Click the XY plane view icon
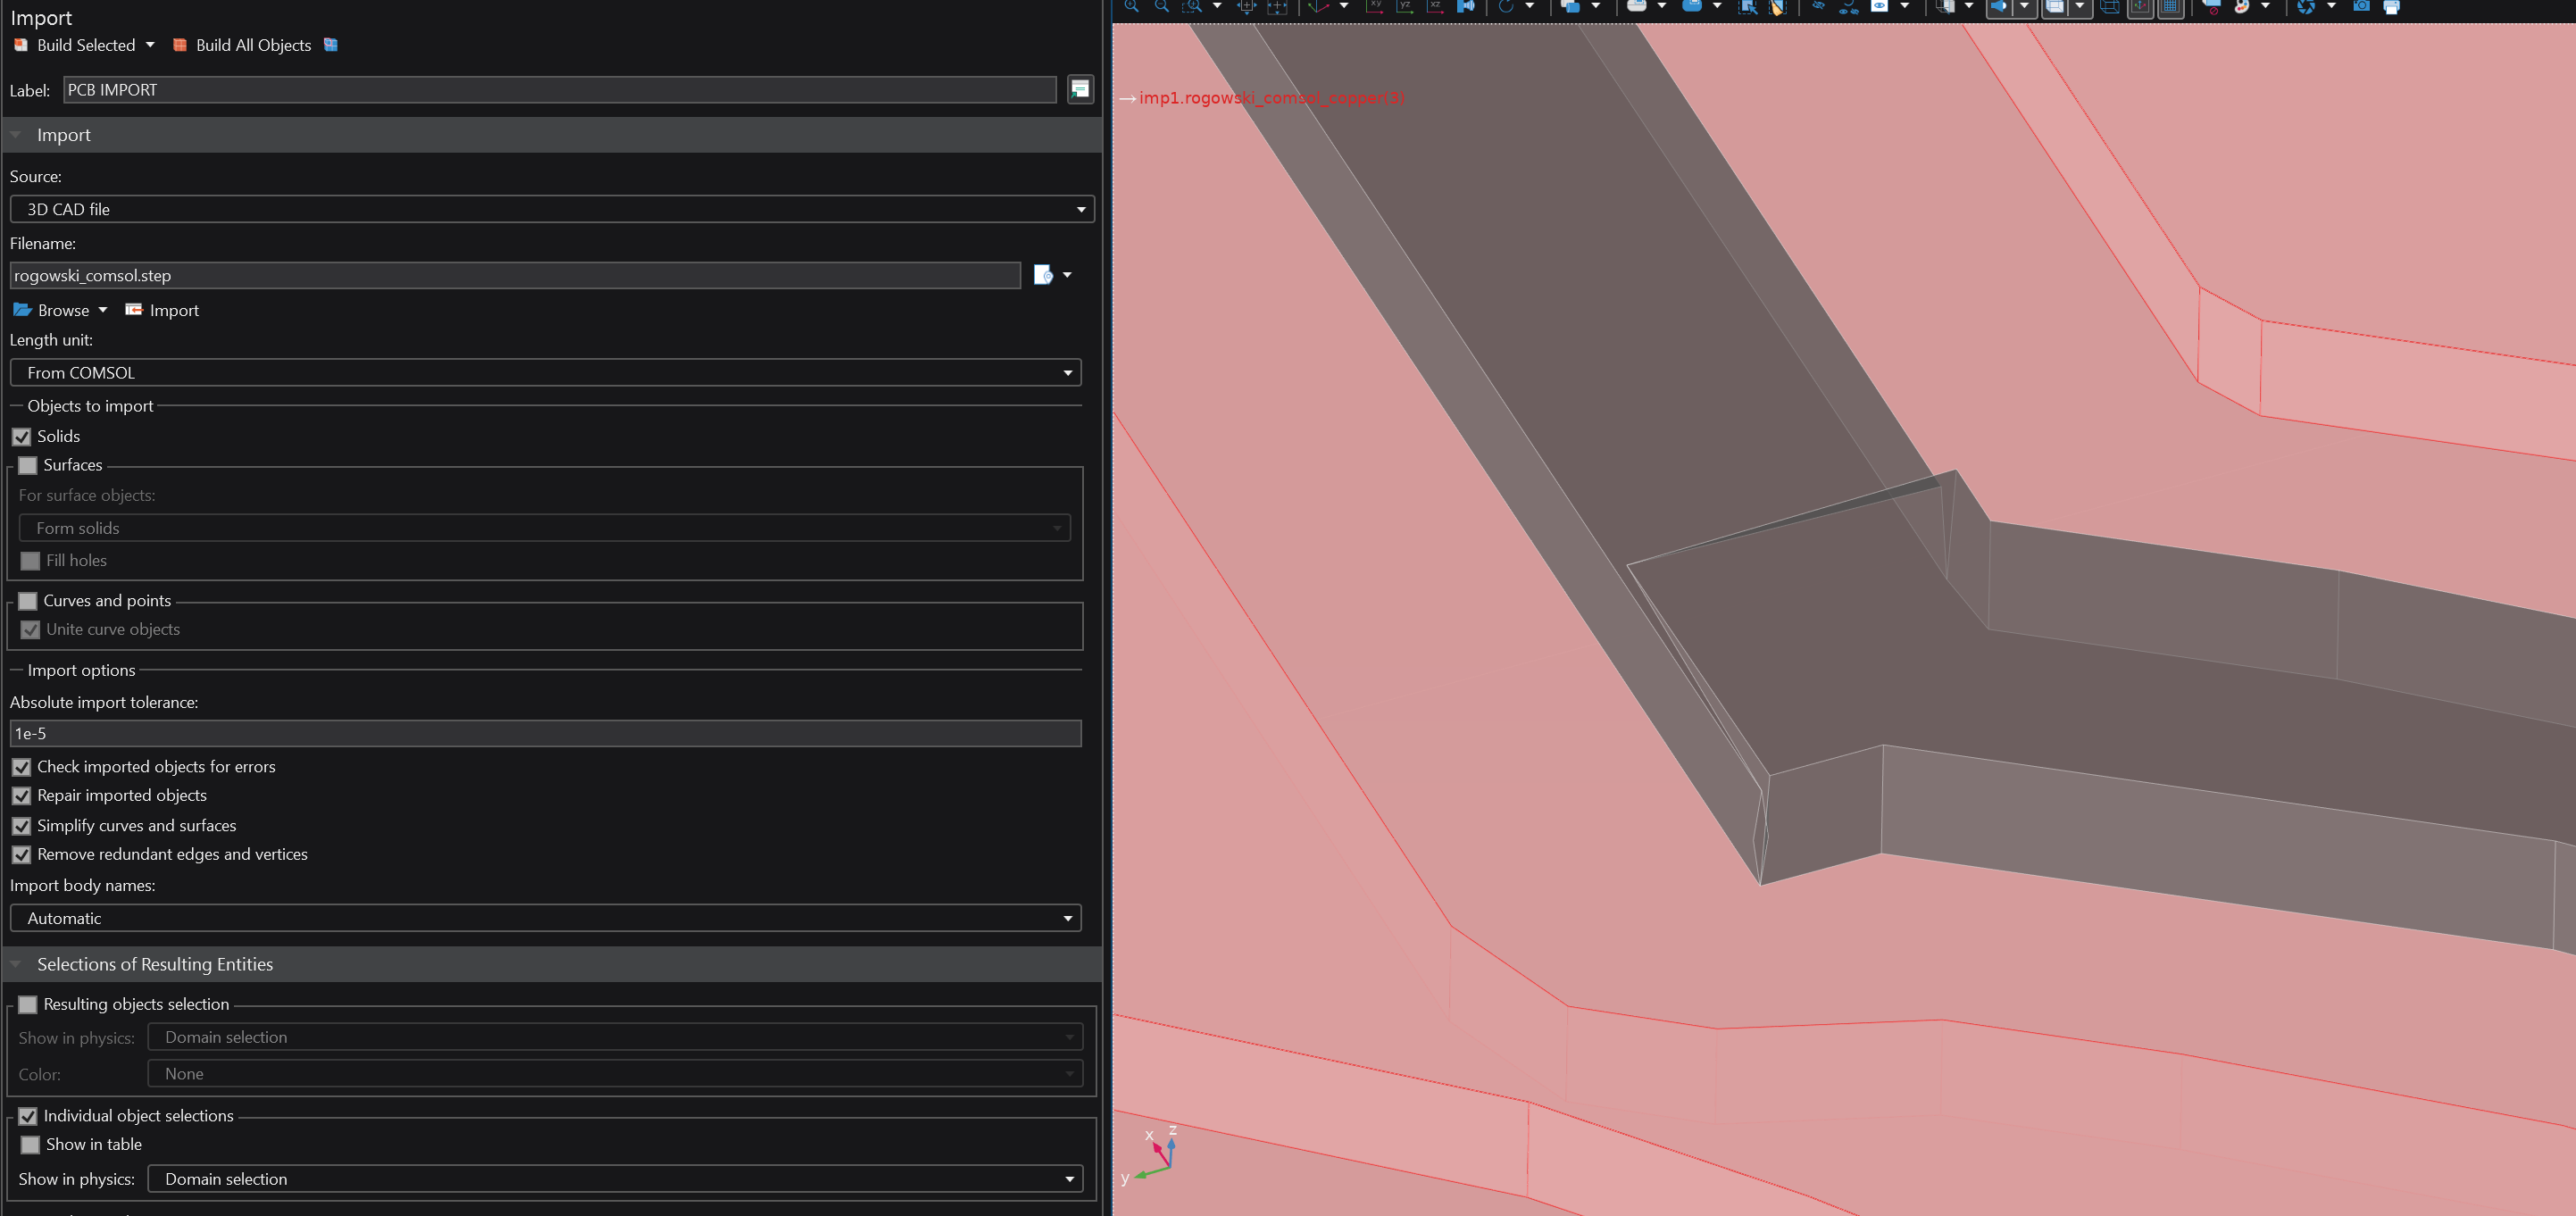This screenshot has width=2576, height=1216. (x=1374, y=6)
